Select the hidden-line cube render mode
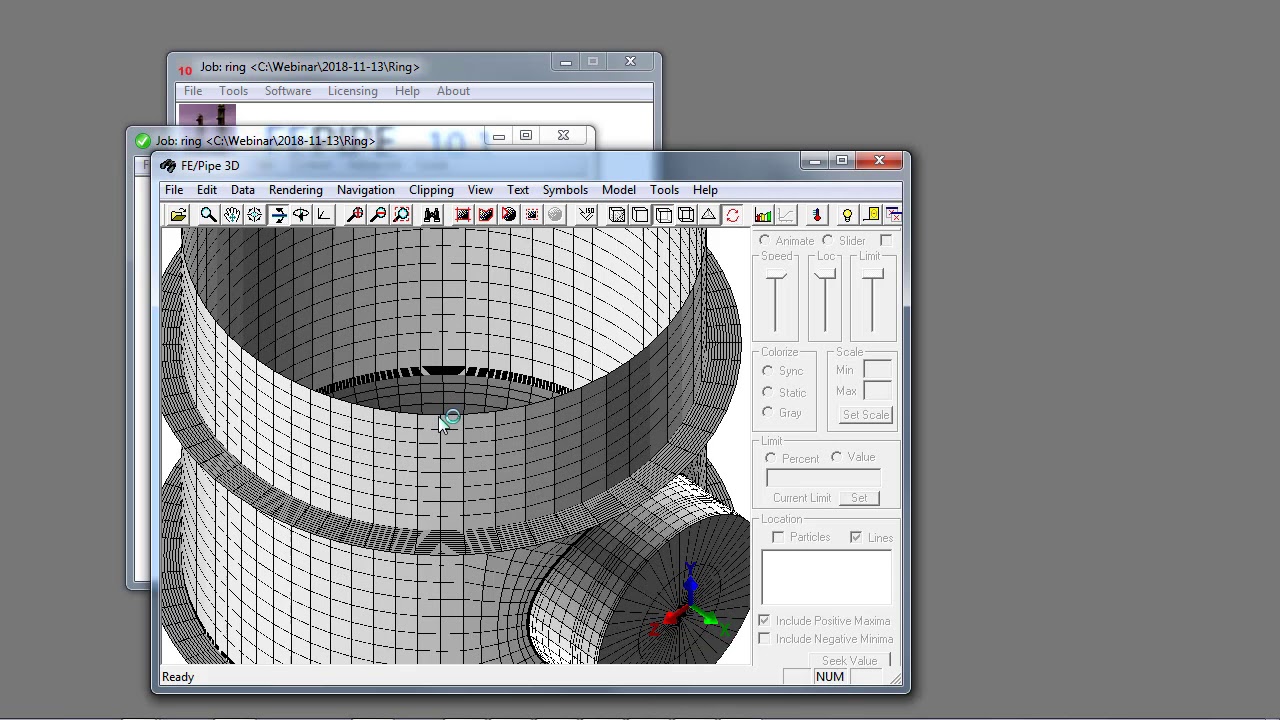The width and height of the screenshot is (1280, 720). coord(663,215)
